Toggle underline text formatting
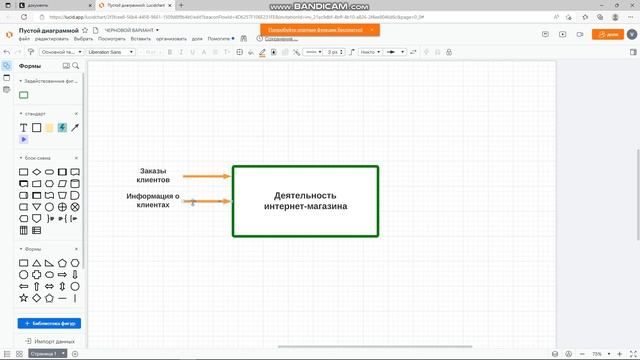The width and height of the screenshot is (640, 360). coord(193,52)
